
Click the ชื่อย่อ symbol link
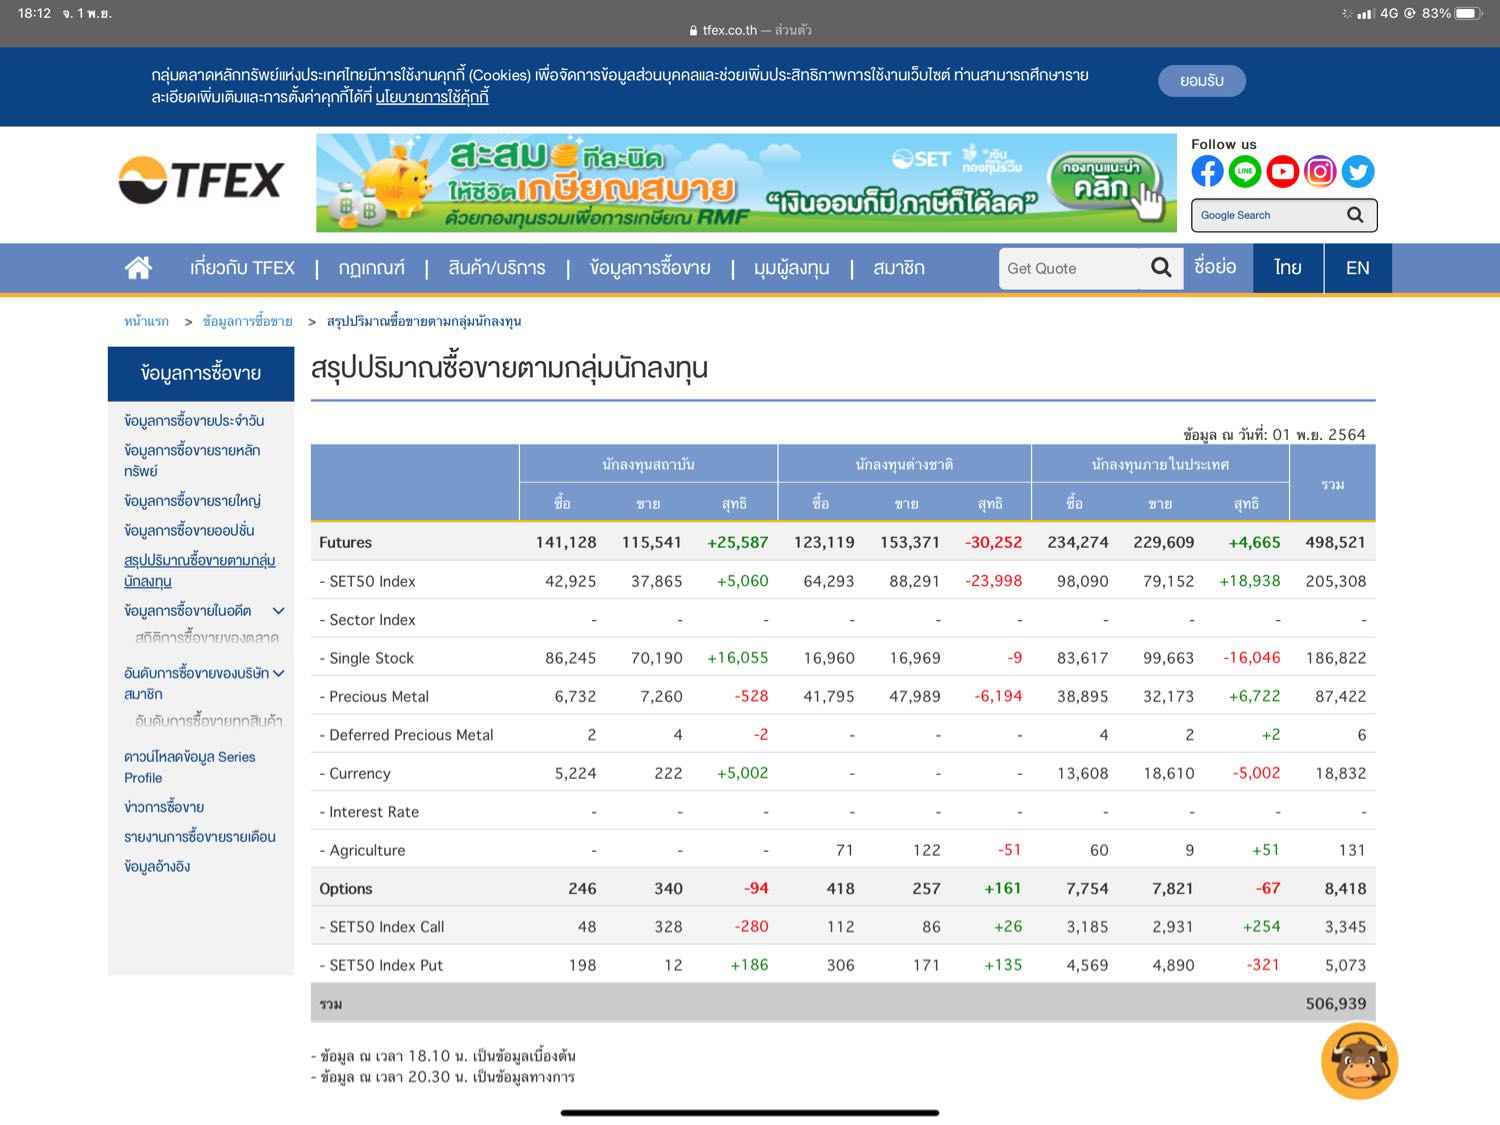pyautogui.click(x=1215, y=267)
